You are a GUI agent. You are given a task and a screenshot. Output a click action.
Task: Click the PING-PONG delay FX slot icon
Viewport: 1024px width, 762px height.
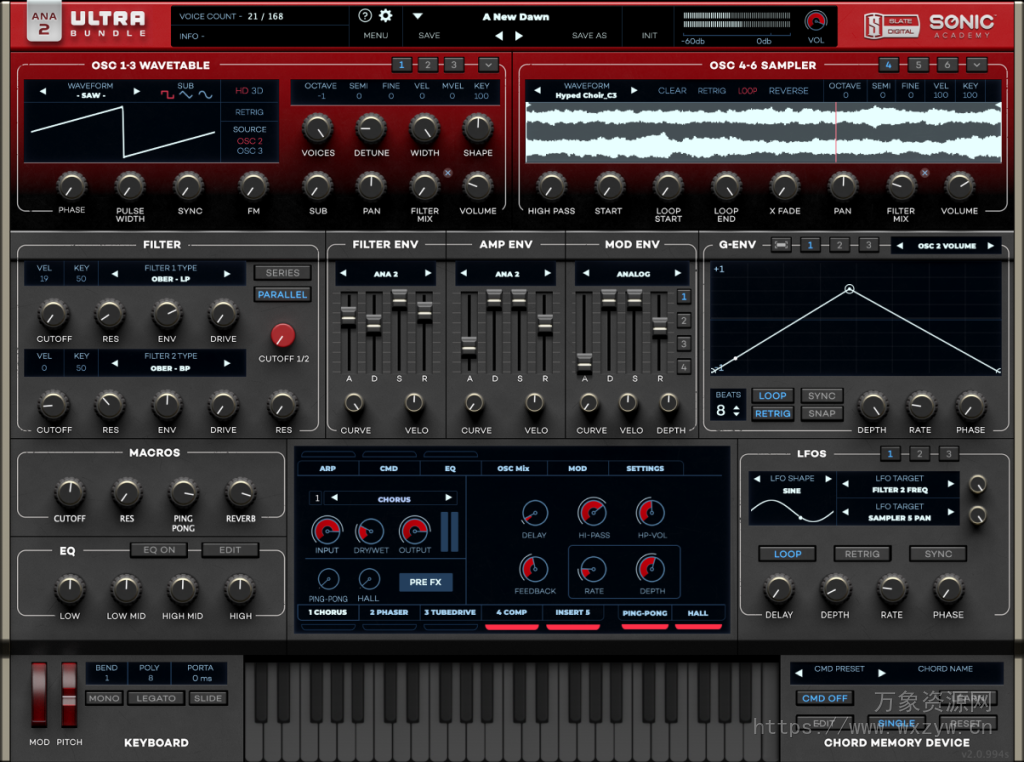(x=644, y=613)
